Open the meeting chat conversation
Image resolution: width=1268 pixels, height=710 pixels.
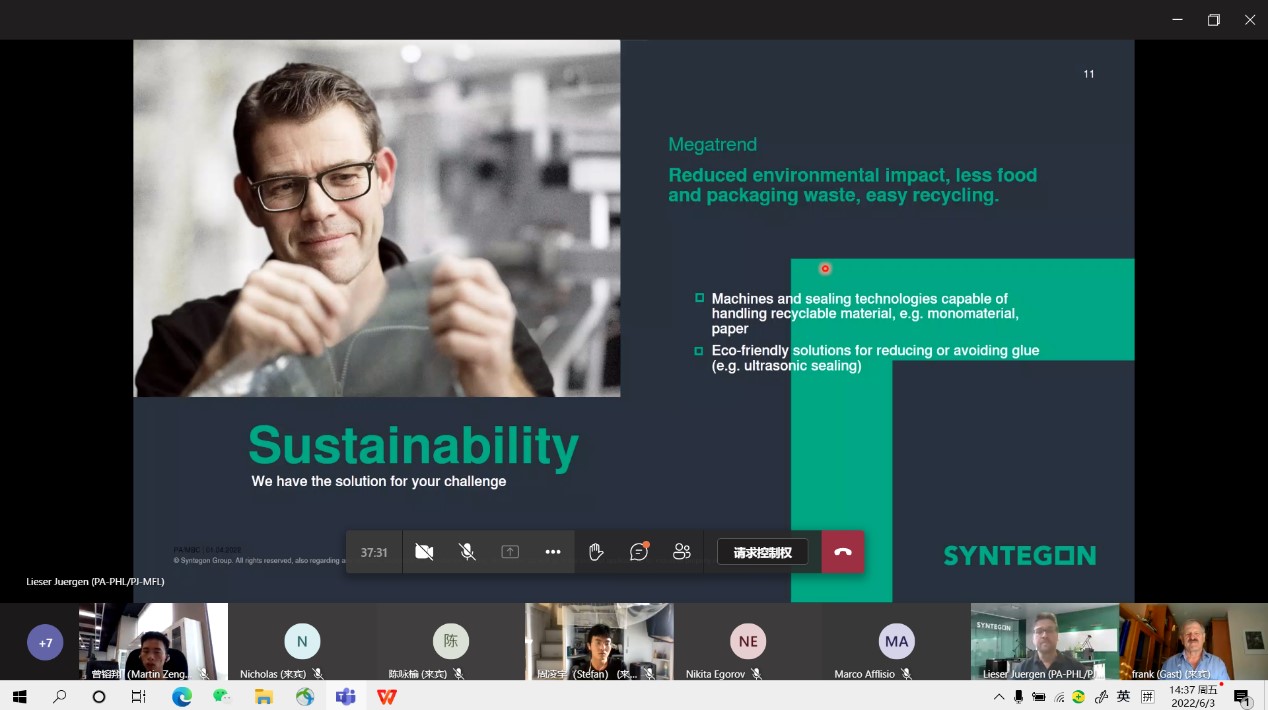pos(639,552)
